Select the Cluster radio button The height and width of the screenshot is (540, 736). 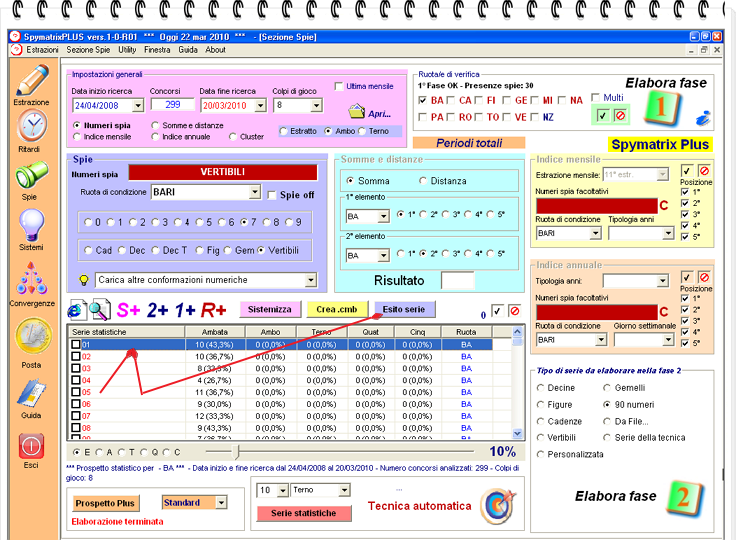[x=233, y=137]
